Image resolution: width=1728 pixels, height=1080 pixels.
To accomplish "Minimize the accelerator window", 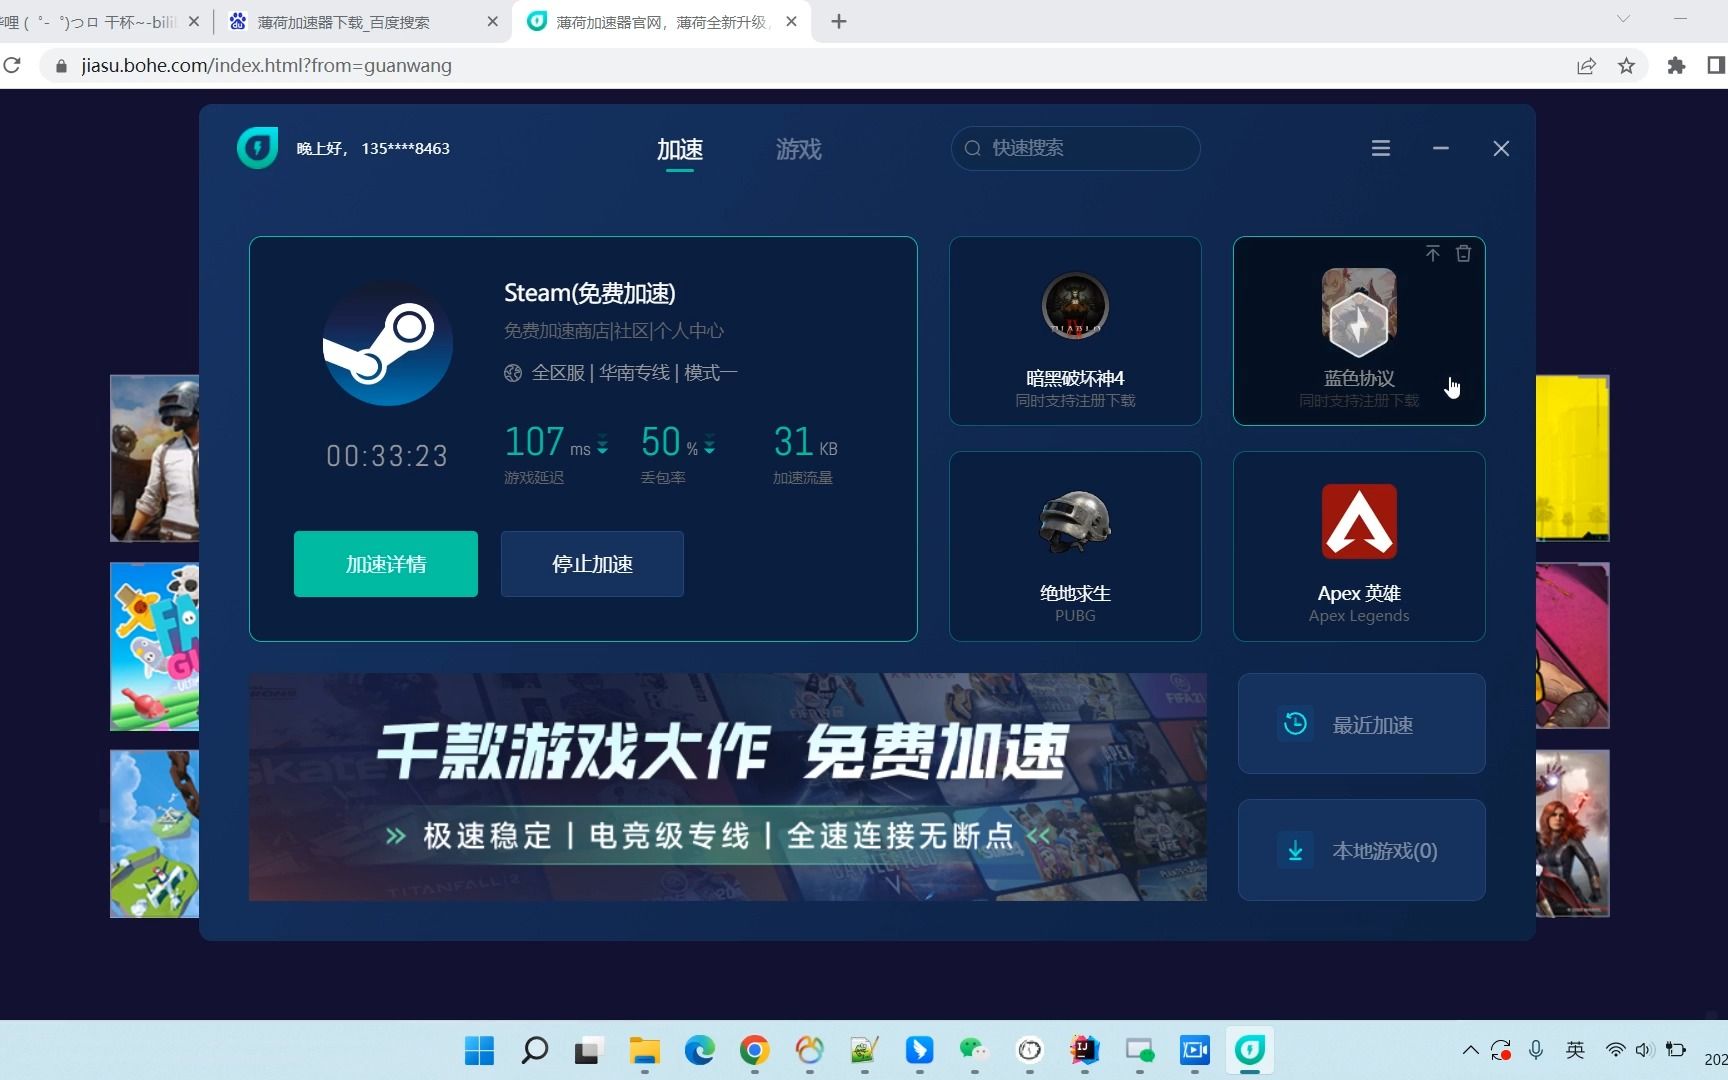I will 1441,148.
